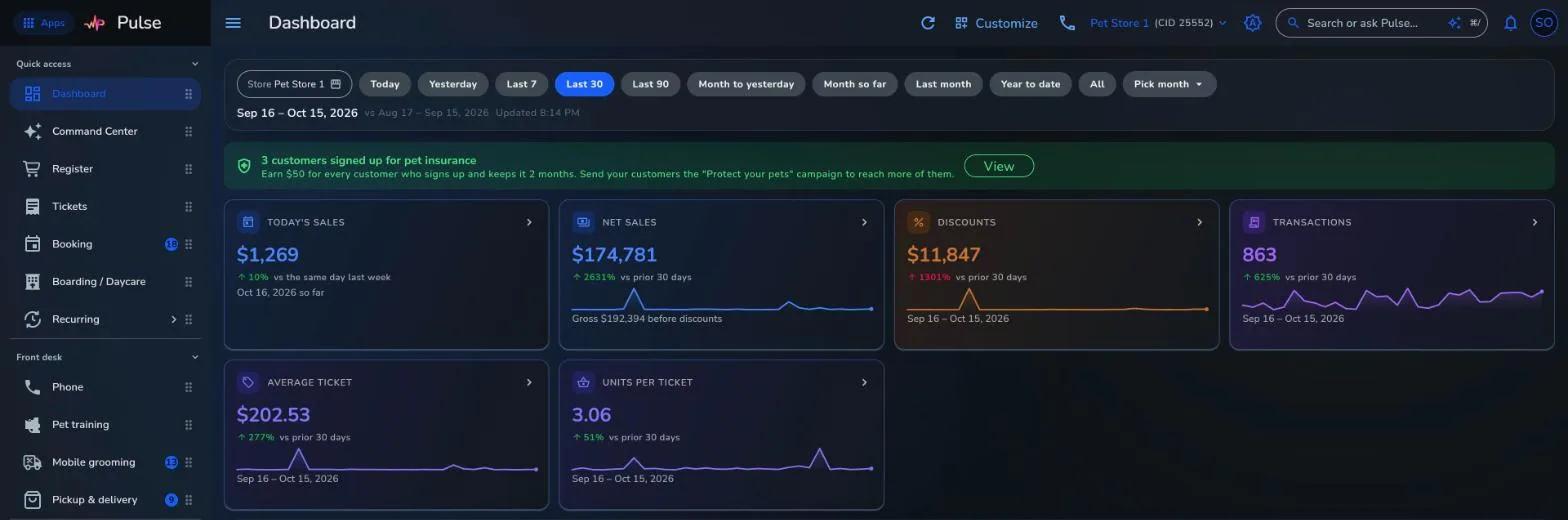Click the Average Ticket tag icon
Screen dimensions: 1568x520
click(x=248, y=382)
